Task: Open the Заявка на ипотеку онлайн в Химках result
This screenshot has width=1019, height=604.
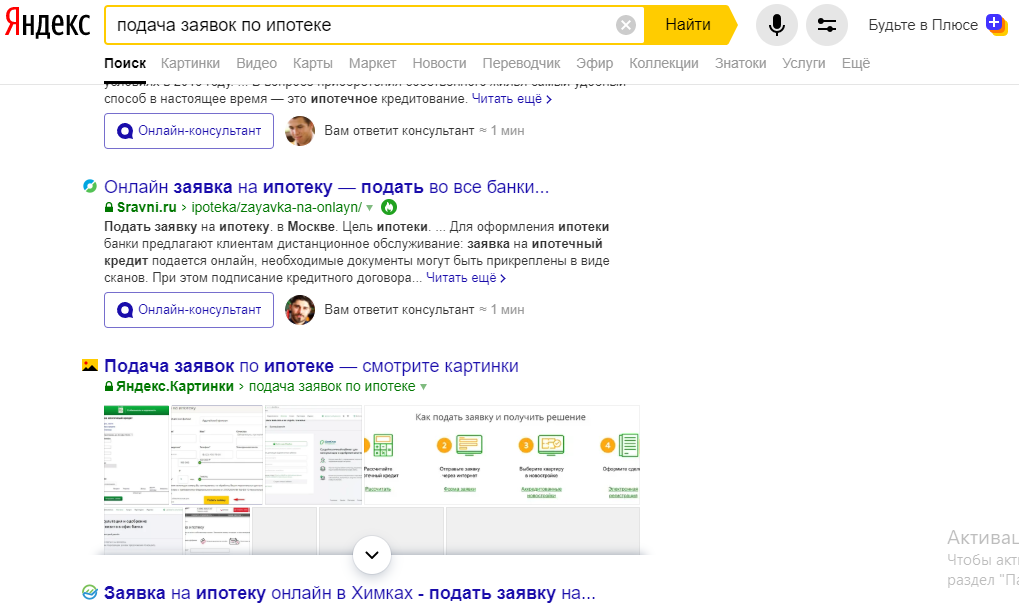Action: pos(350,592)
